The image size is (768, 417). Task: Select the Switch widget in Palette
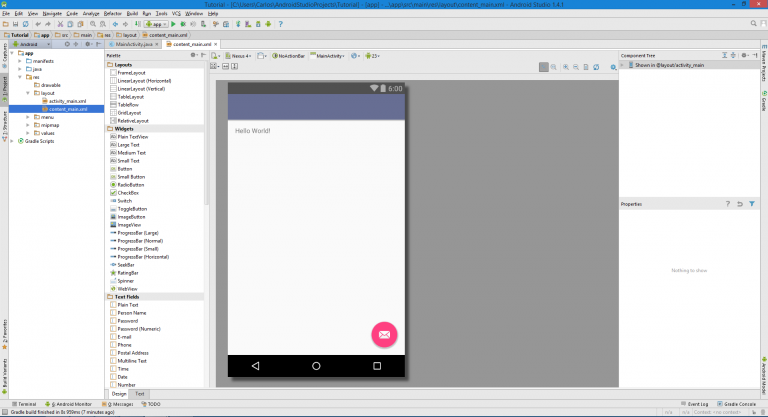tap(124, 201)
